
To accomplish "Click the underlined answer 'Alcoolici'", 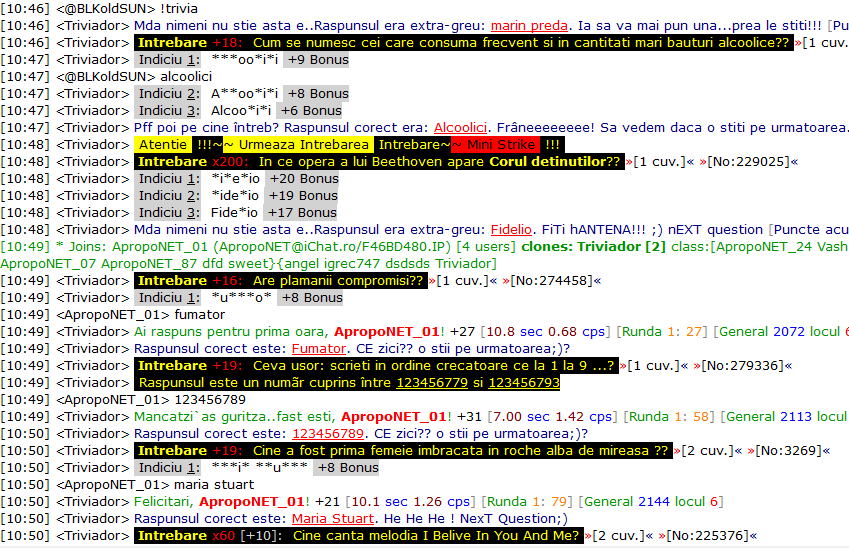I will click(x=460, y=128).
